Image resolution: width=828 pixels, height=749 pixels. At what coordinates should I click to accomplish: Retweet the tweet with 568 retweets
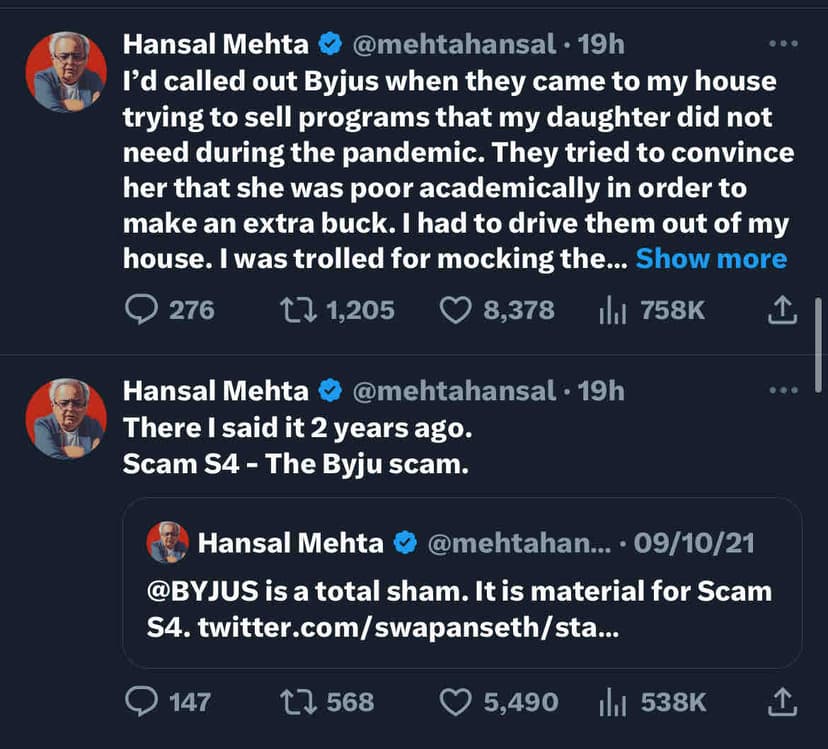click(x=296, y=701)
